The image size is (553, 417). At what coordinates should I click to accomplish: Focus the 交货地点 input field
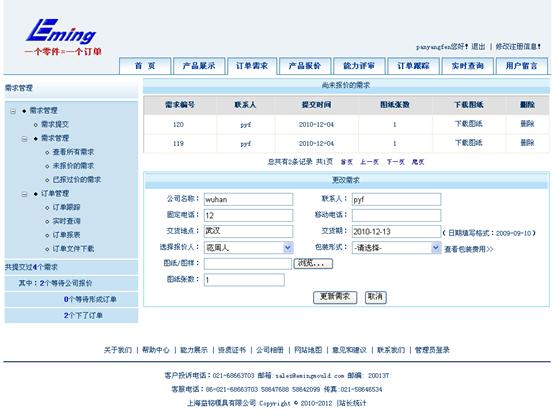pos(248,231)
